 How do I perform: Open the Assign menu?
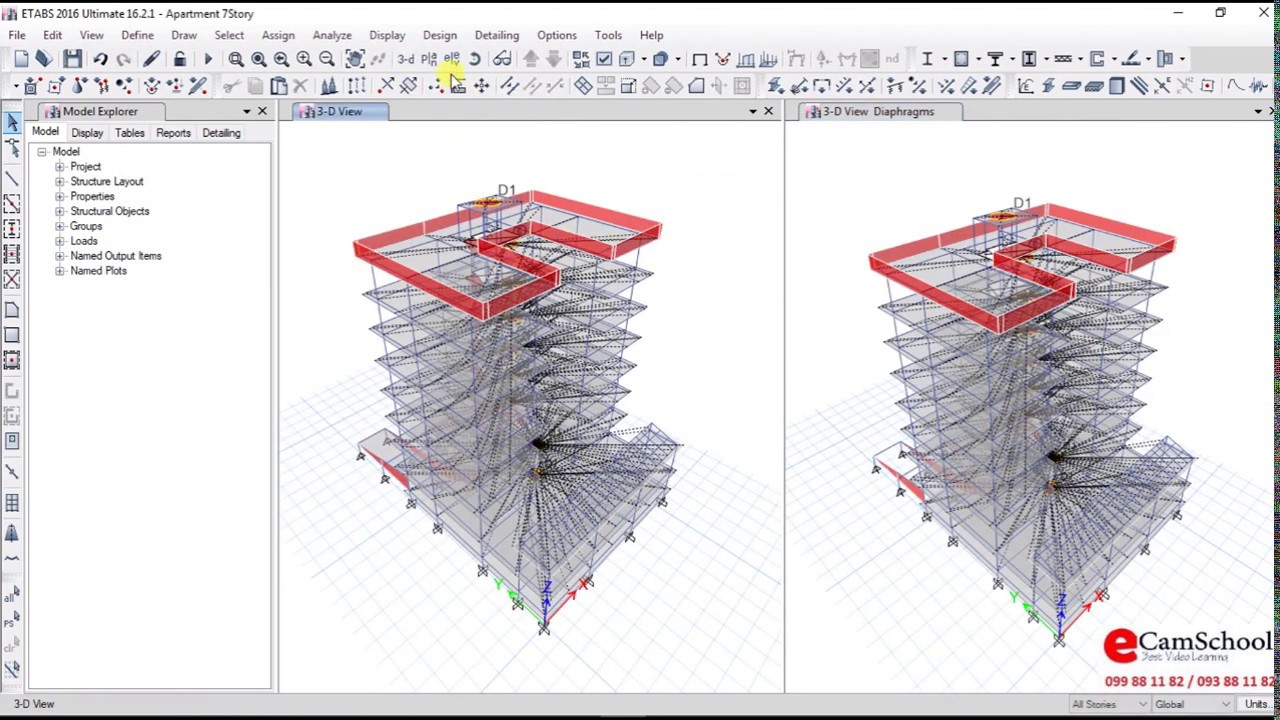pos(278,35)
